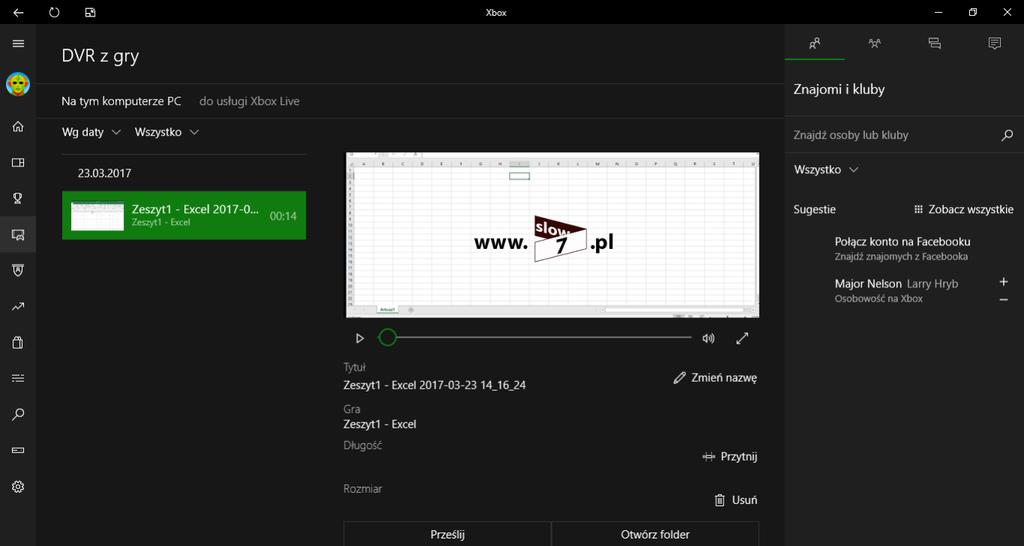Open the list lines icon in sidebar

click(x=18, y=378)
